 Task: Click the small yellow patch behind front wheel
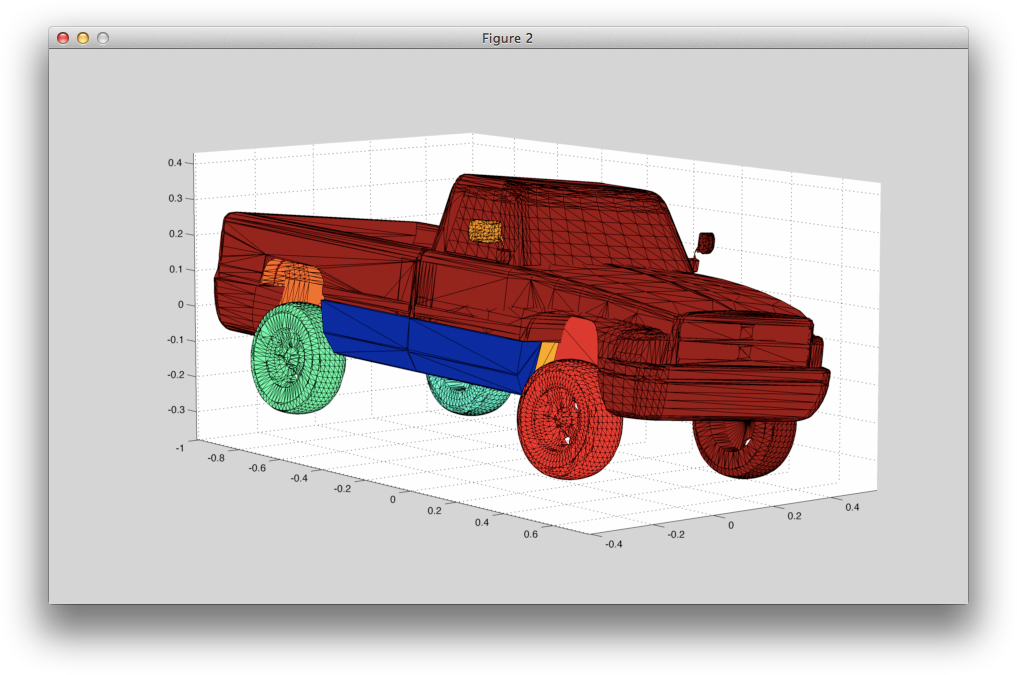547,355
